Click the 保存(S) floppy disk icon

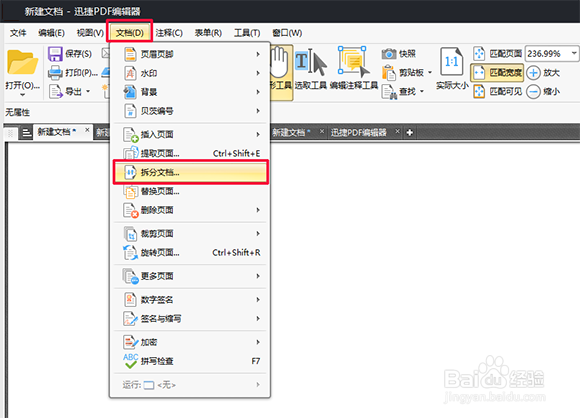tap(55, 54)
